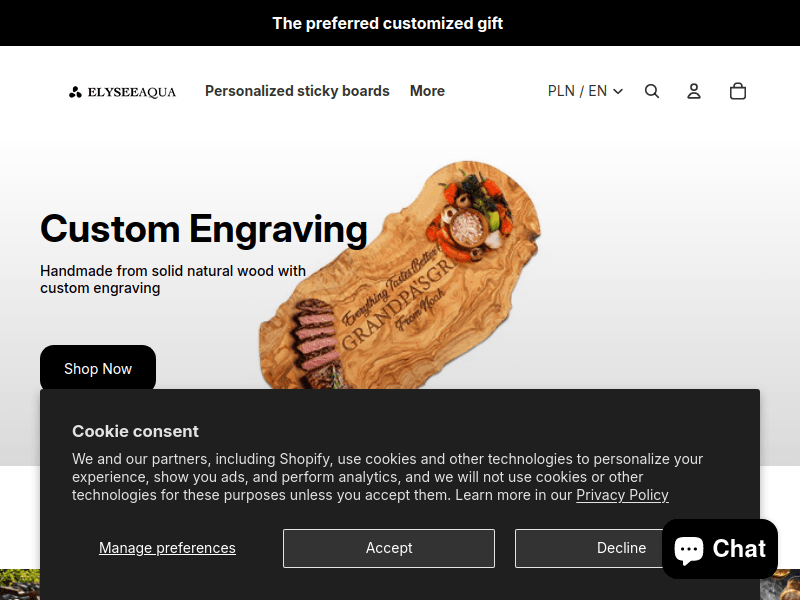The image size is (800, 600).
Task: Open the account profile icon
Action: 693,91
